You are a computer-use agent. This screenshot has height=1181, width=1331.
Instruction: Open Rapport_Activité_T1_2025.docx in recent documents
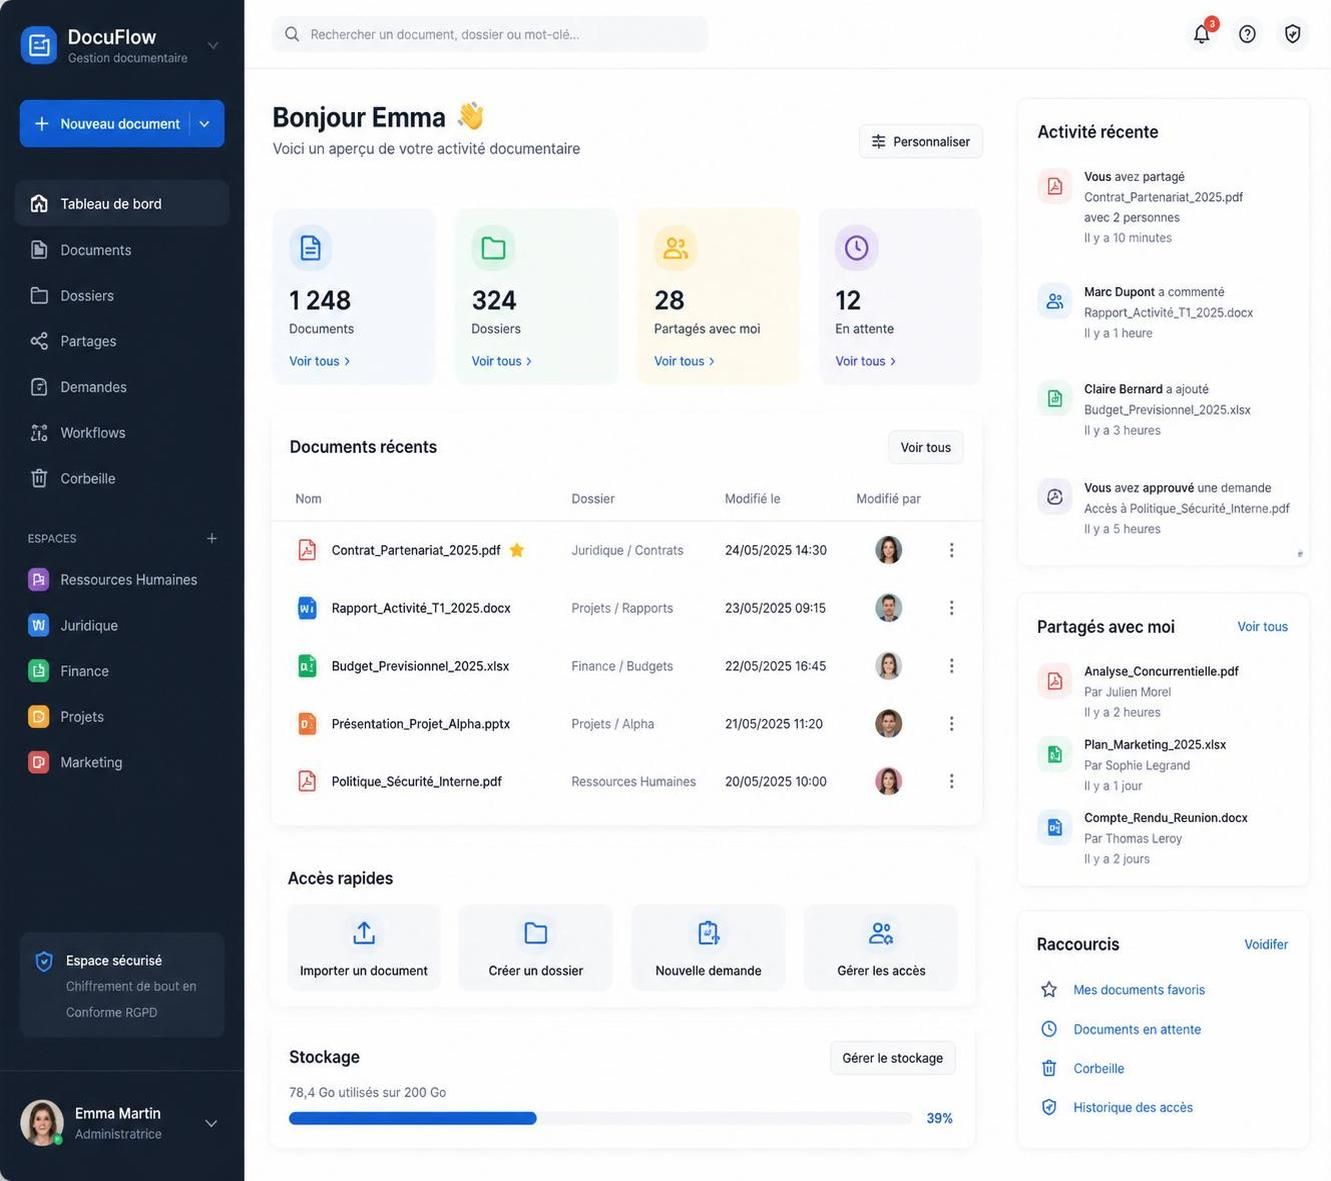click(x=421, y=608)
